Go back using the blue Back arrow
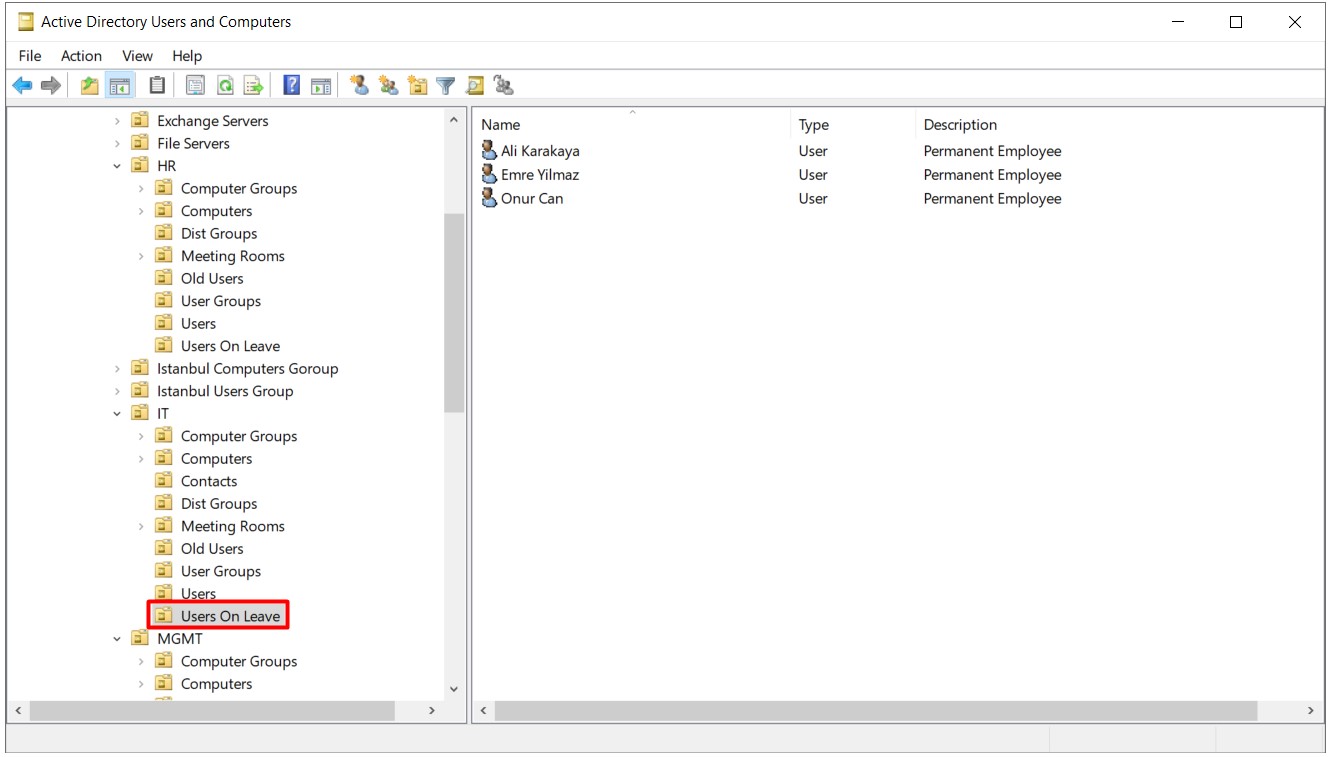The image size is (1329, 757). point(22,86)
